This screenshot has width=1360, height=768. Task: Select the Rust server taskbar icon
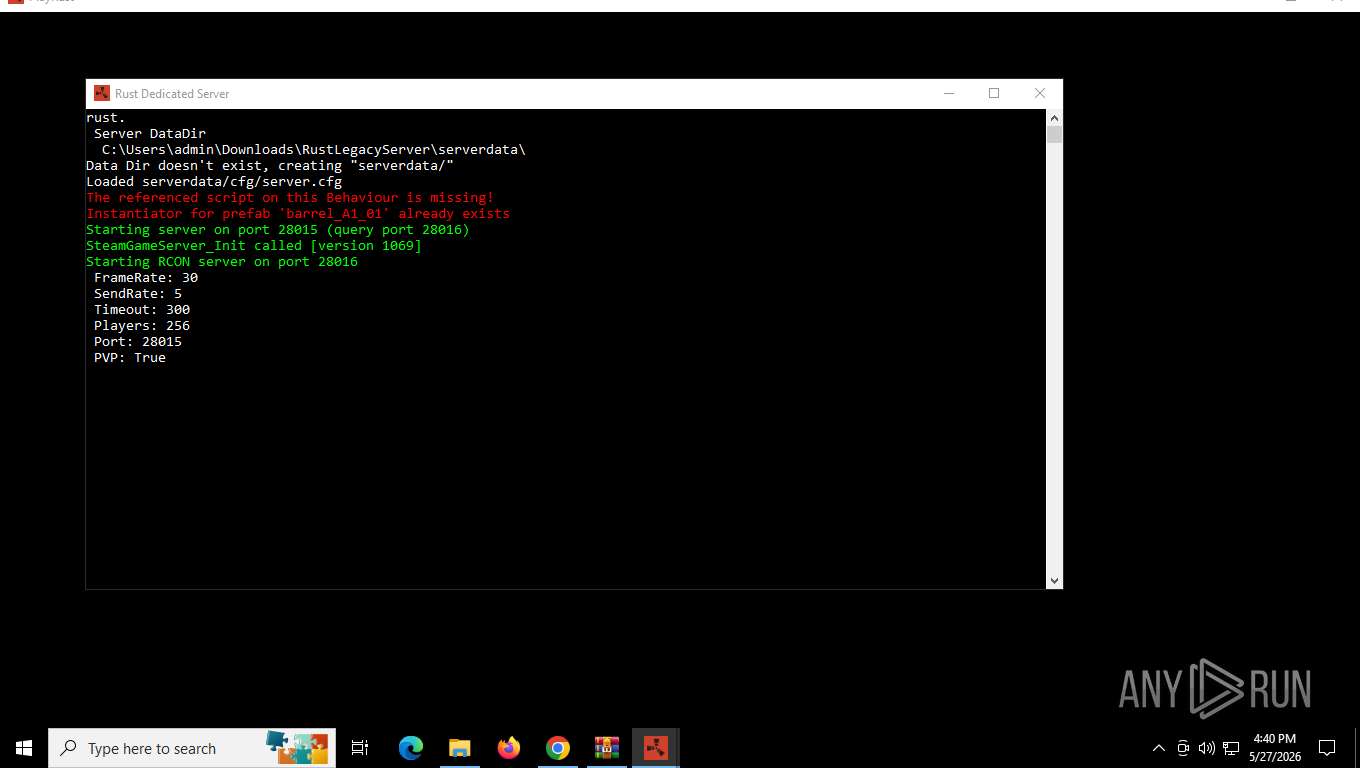tap(656, 748)
